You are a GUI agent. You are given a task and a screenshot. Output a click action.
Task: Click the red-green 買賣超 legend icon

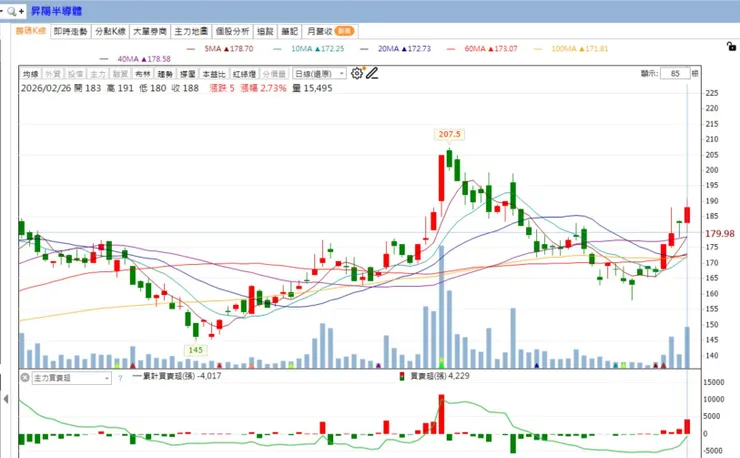pyautogui.click(x=402, y=376)
